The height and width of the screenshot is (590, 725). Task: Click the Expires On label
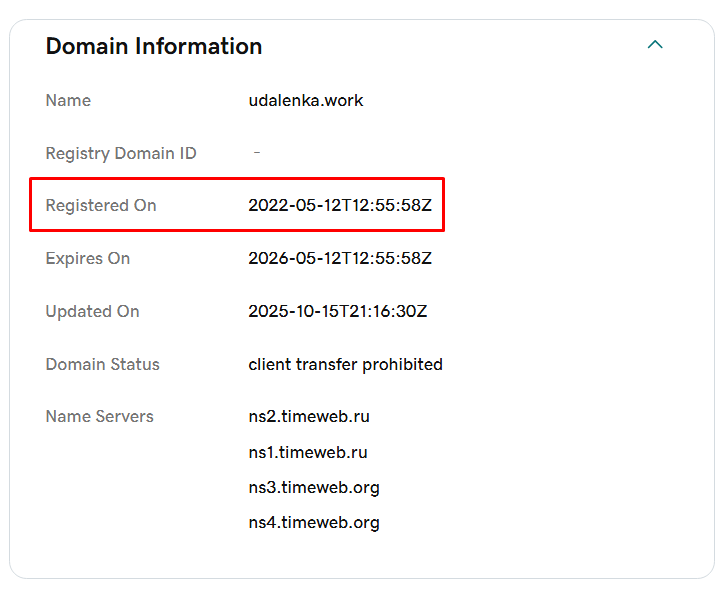(88, 258)
